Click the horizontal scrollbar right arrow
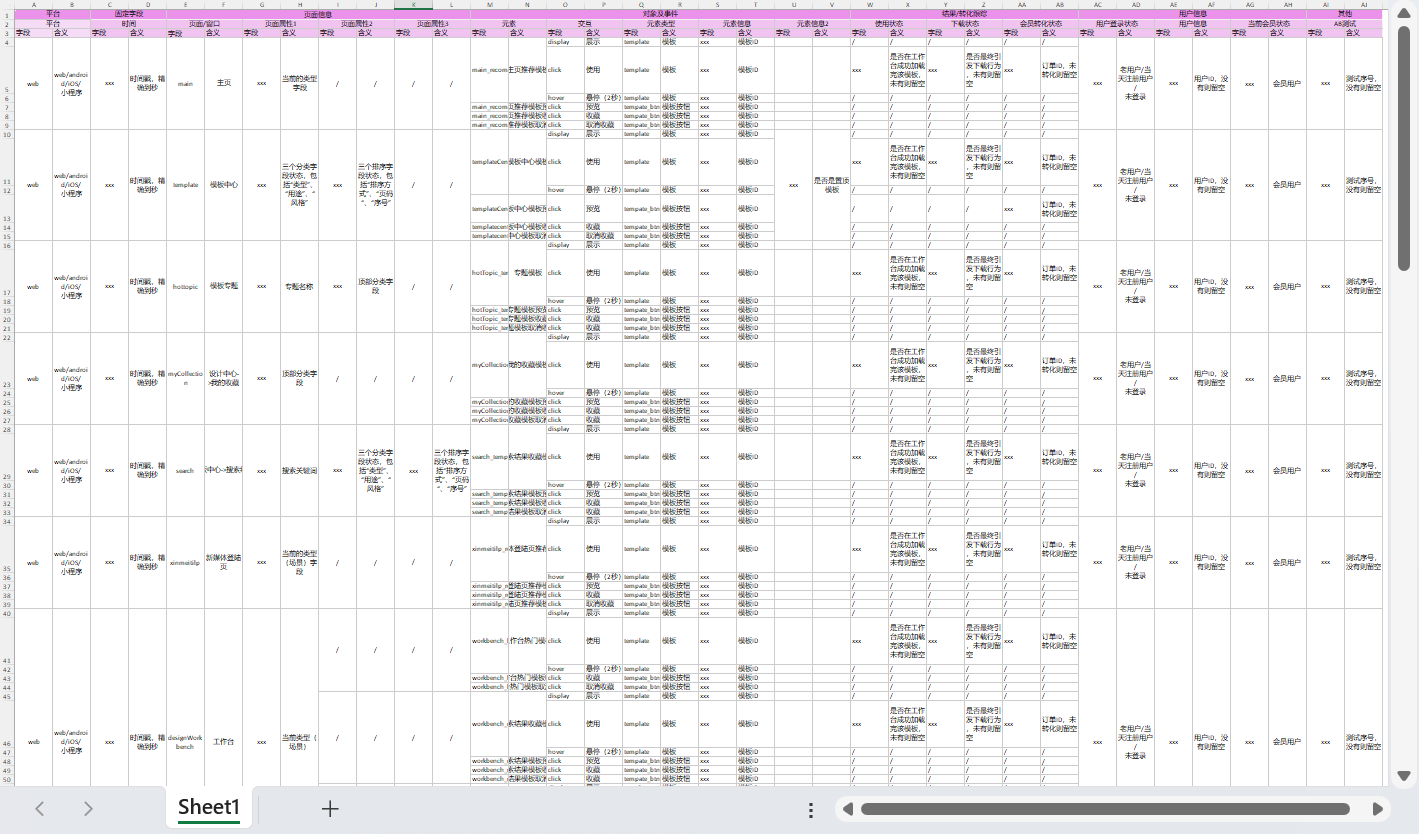 pos(1378,809)
